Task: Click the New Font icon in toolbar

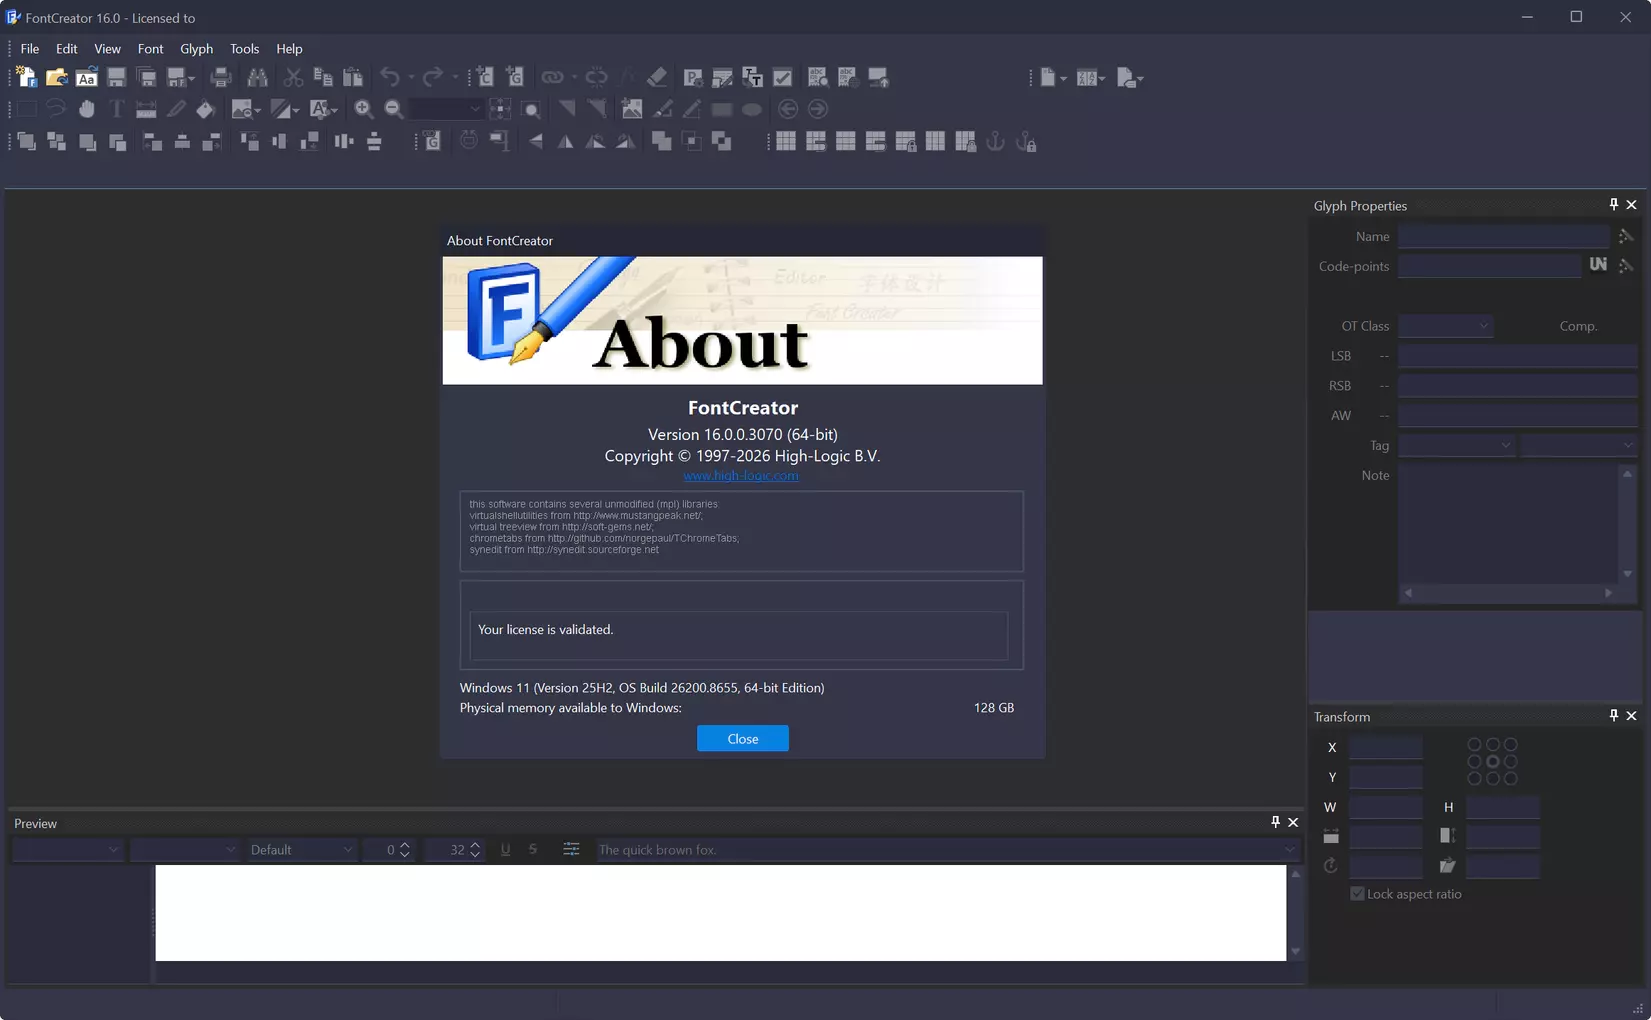Action: (27, 77)
